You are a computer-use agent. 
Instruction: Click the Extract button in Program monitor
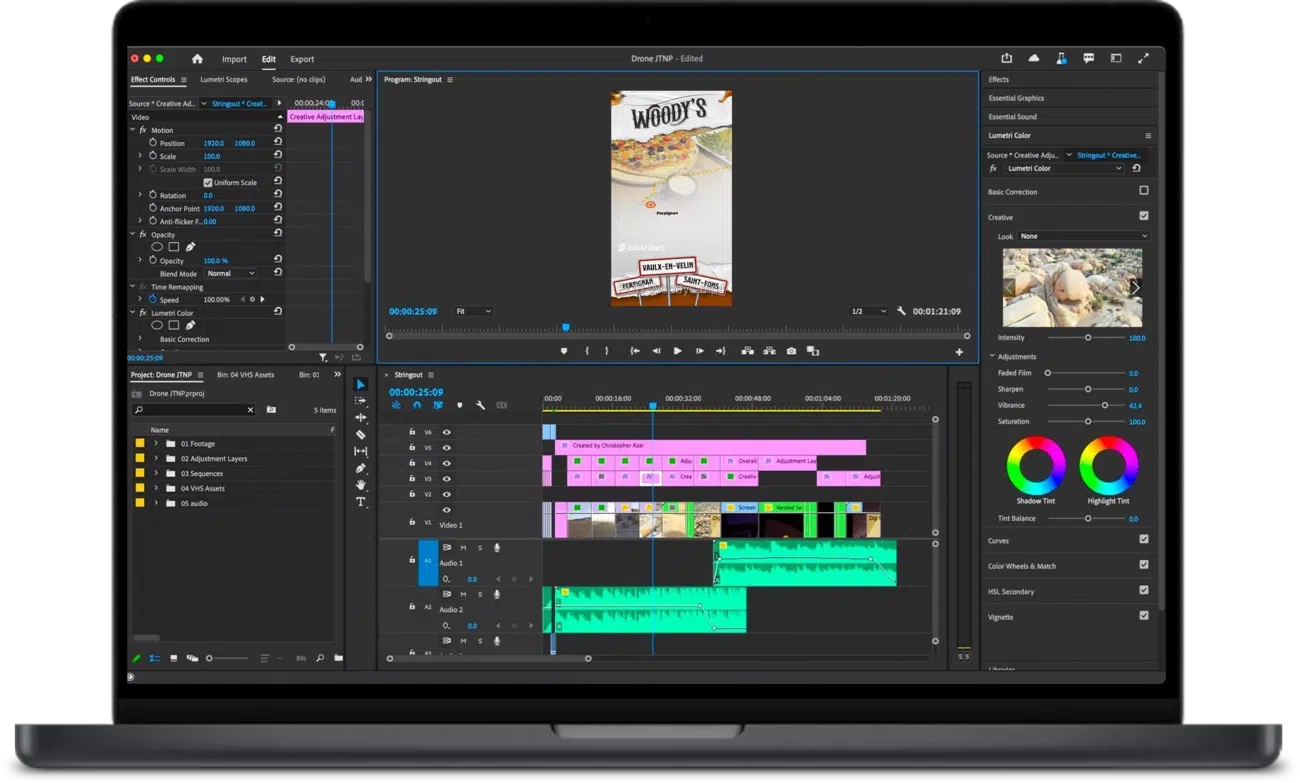tap(769, 351)
